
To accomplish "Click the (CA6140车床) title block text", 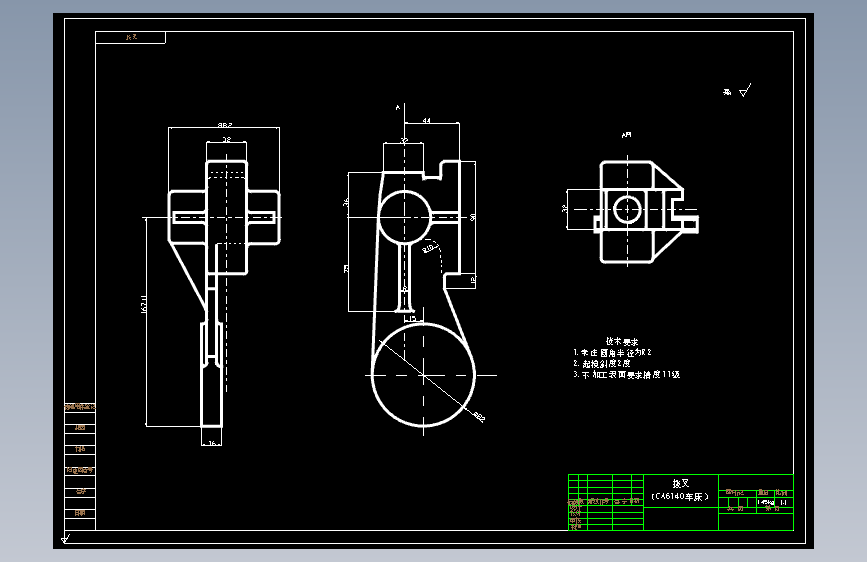I will pos(680,496).
